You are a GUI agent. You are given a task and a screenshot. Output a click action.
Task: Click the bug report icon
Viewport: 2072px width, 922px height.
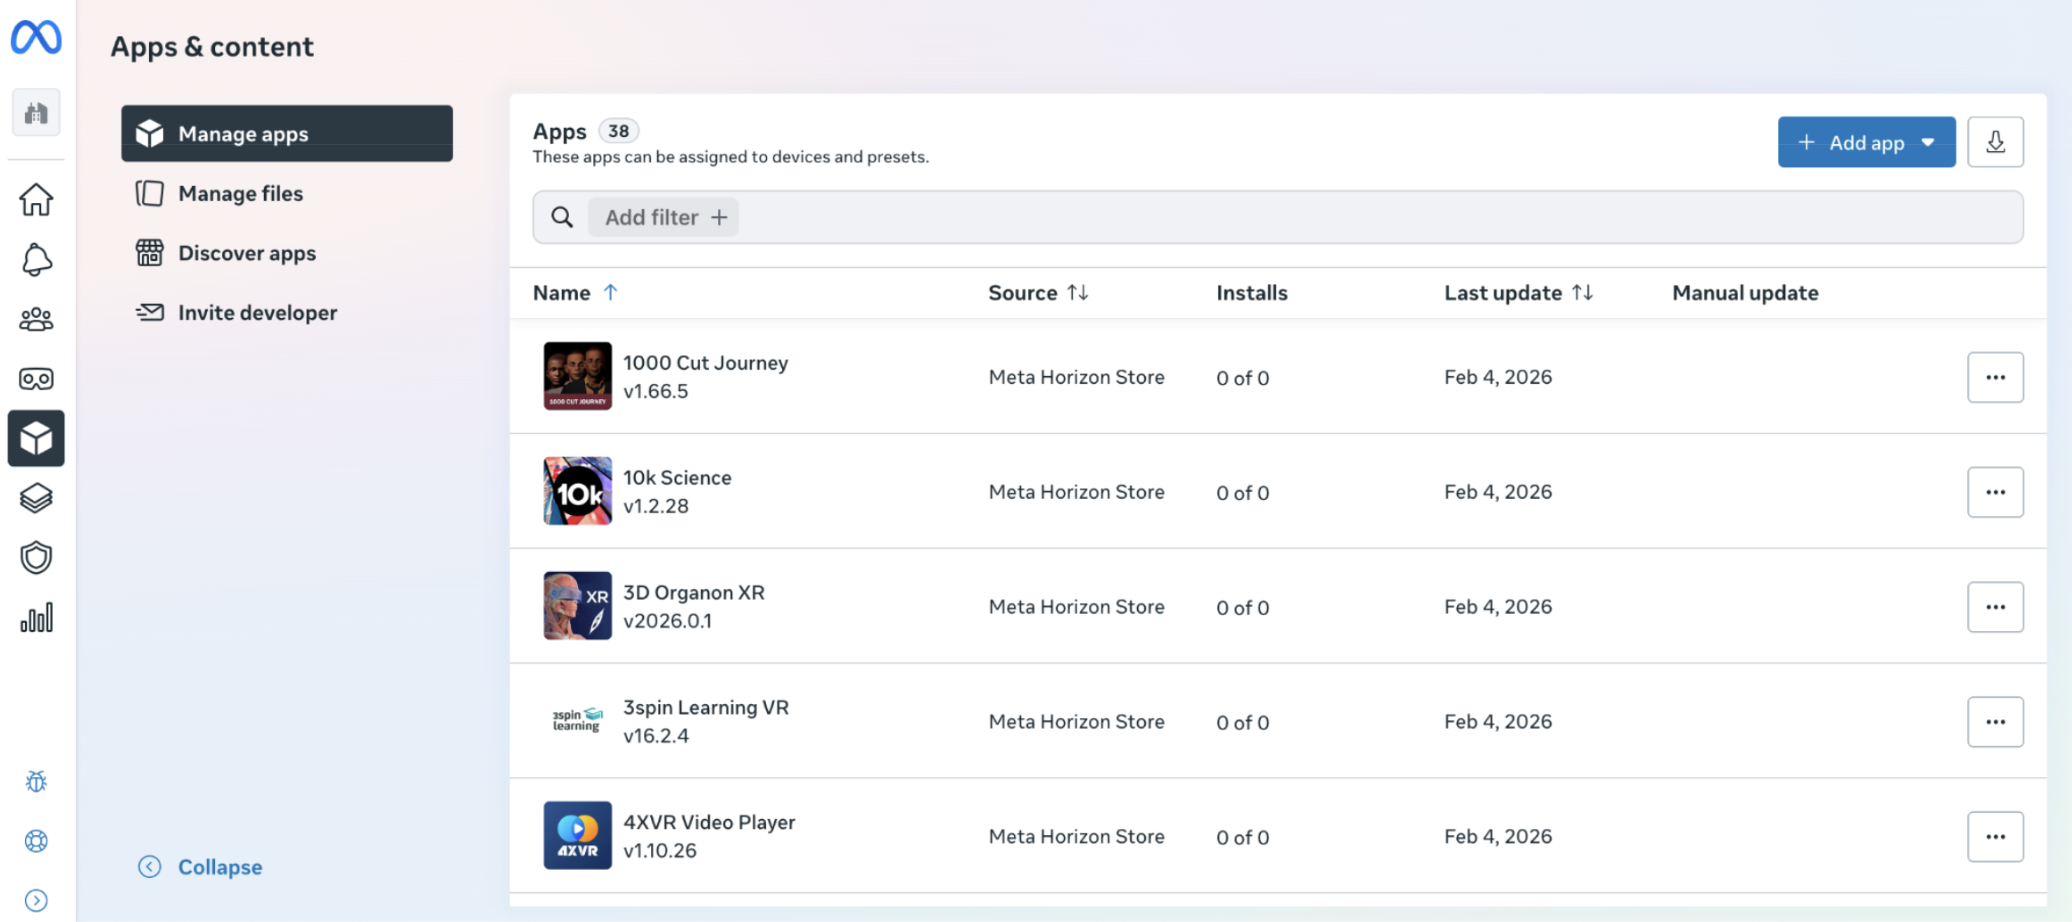(x=36, y=781)
